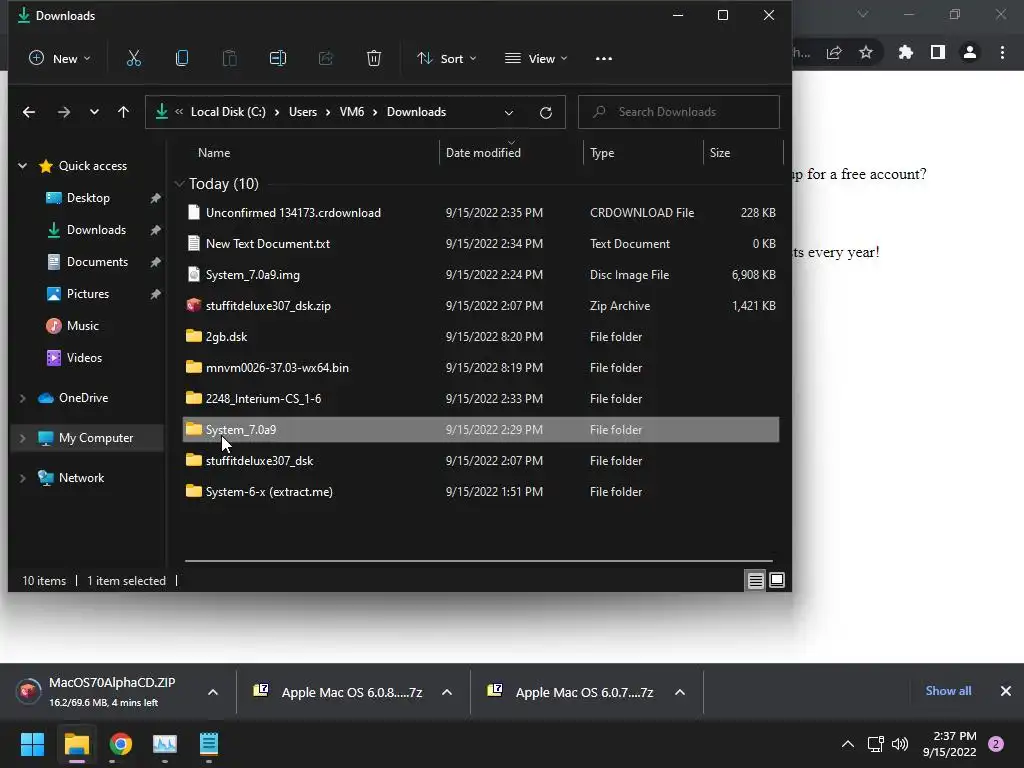Open the Sort dropdown menu
The width and height of the screenshot is (1024, 768).
[x=447, y=58]
